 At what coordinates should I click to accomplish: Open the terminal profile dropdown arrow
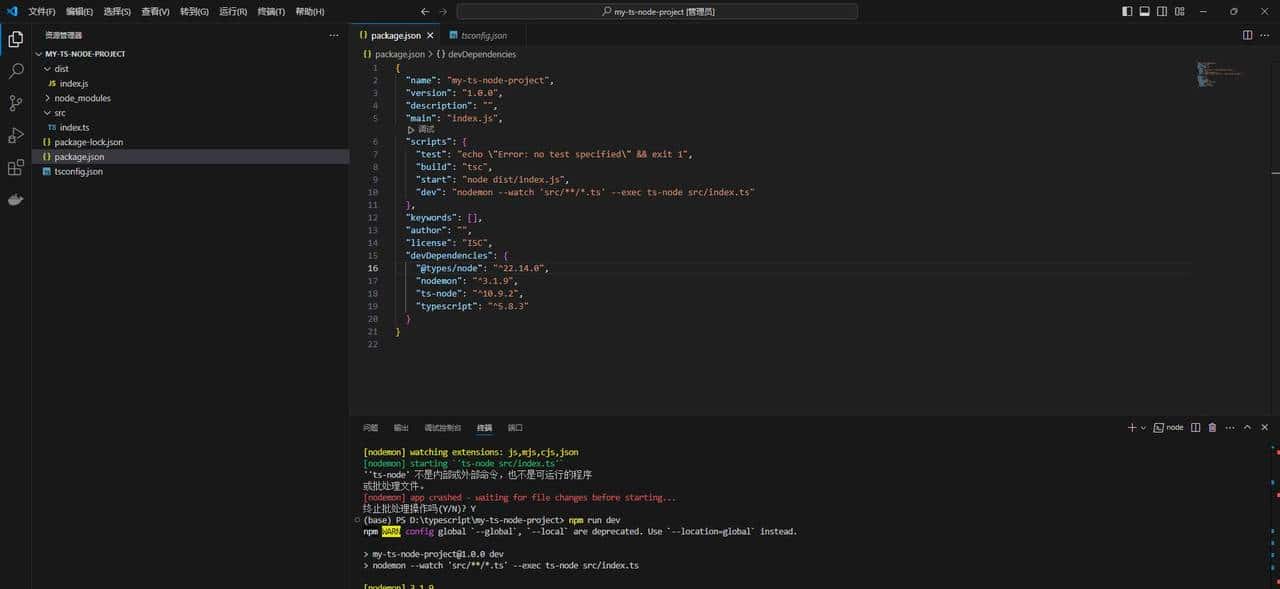pos(1143,427)
